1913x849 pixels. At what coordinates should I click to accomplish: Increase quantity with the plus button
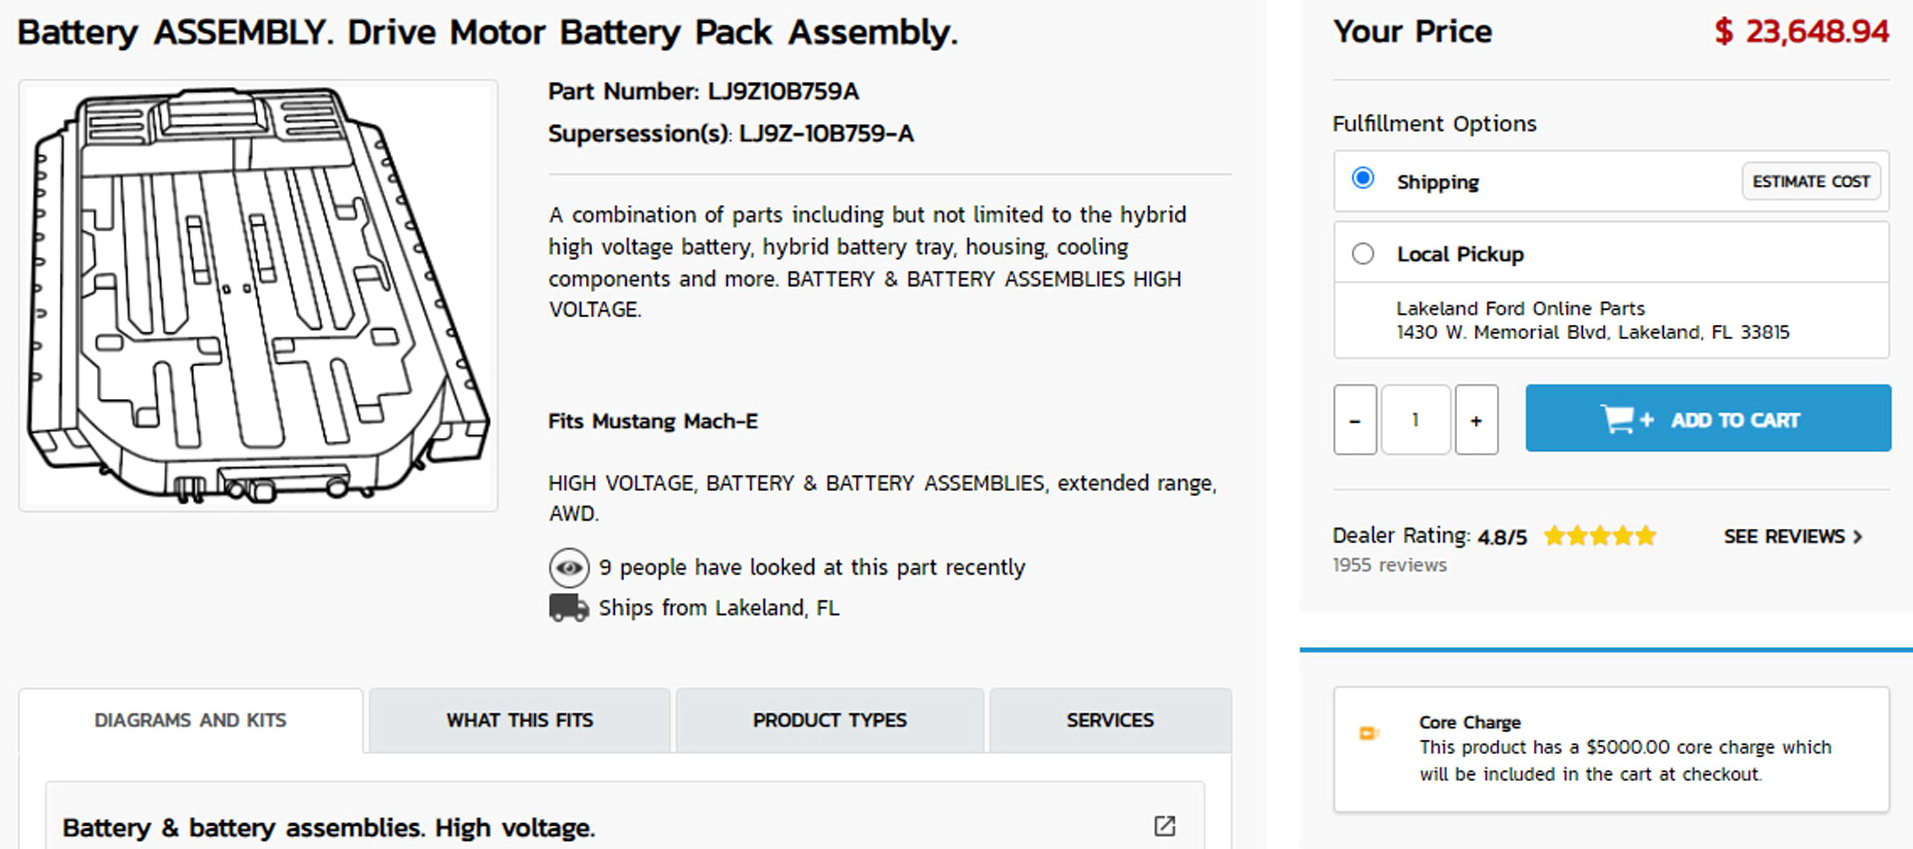[x=1476, y=420]
